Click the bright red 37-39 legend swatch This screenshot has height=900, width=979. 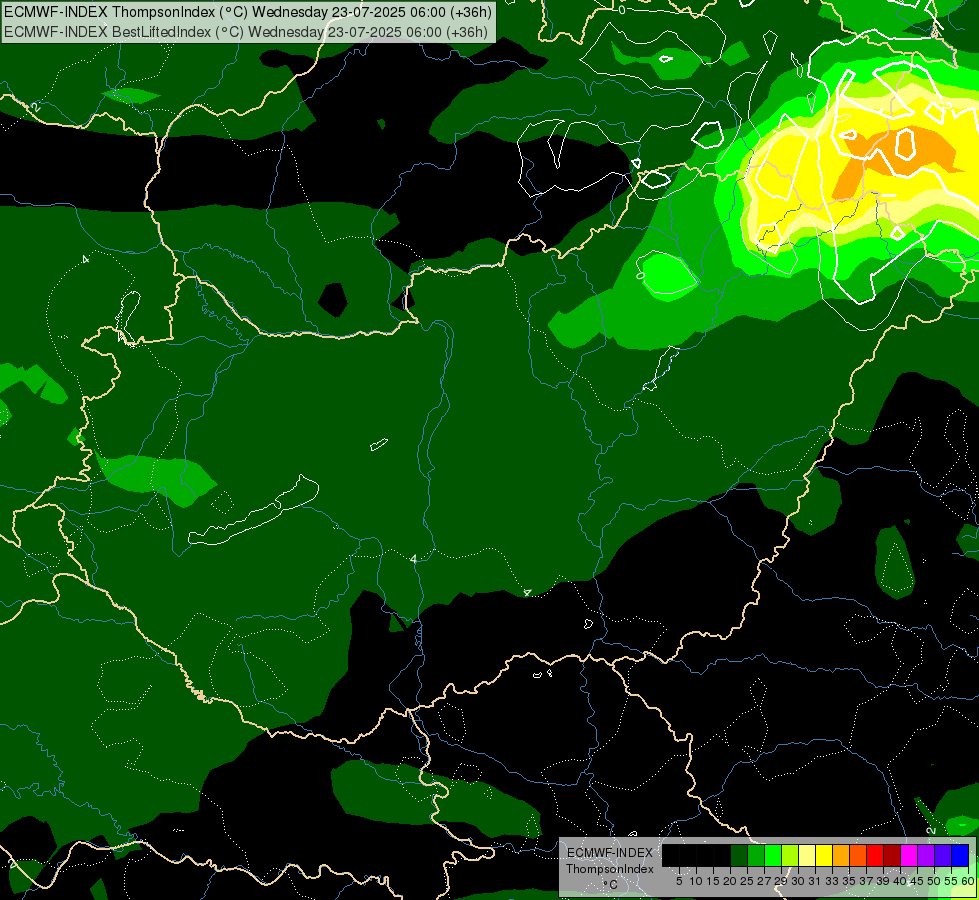875,855
